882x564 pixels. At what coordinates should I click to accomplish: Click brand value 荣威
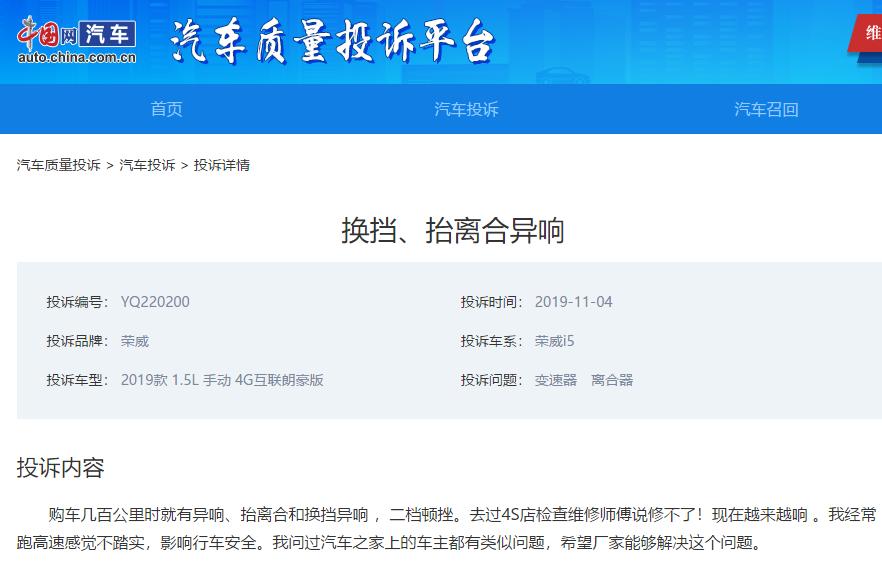pyautogui.click(x=134, y=341)
